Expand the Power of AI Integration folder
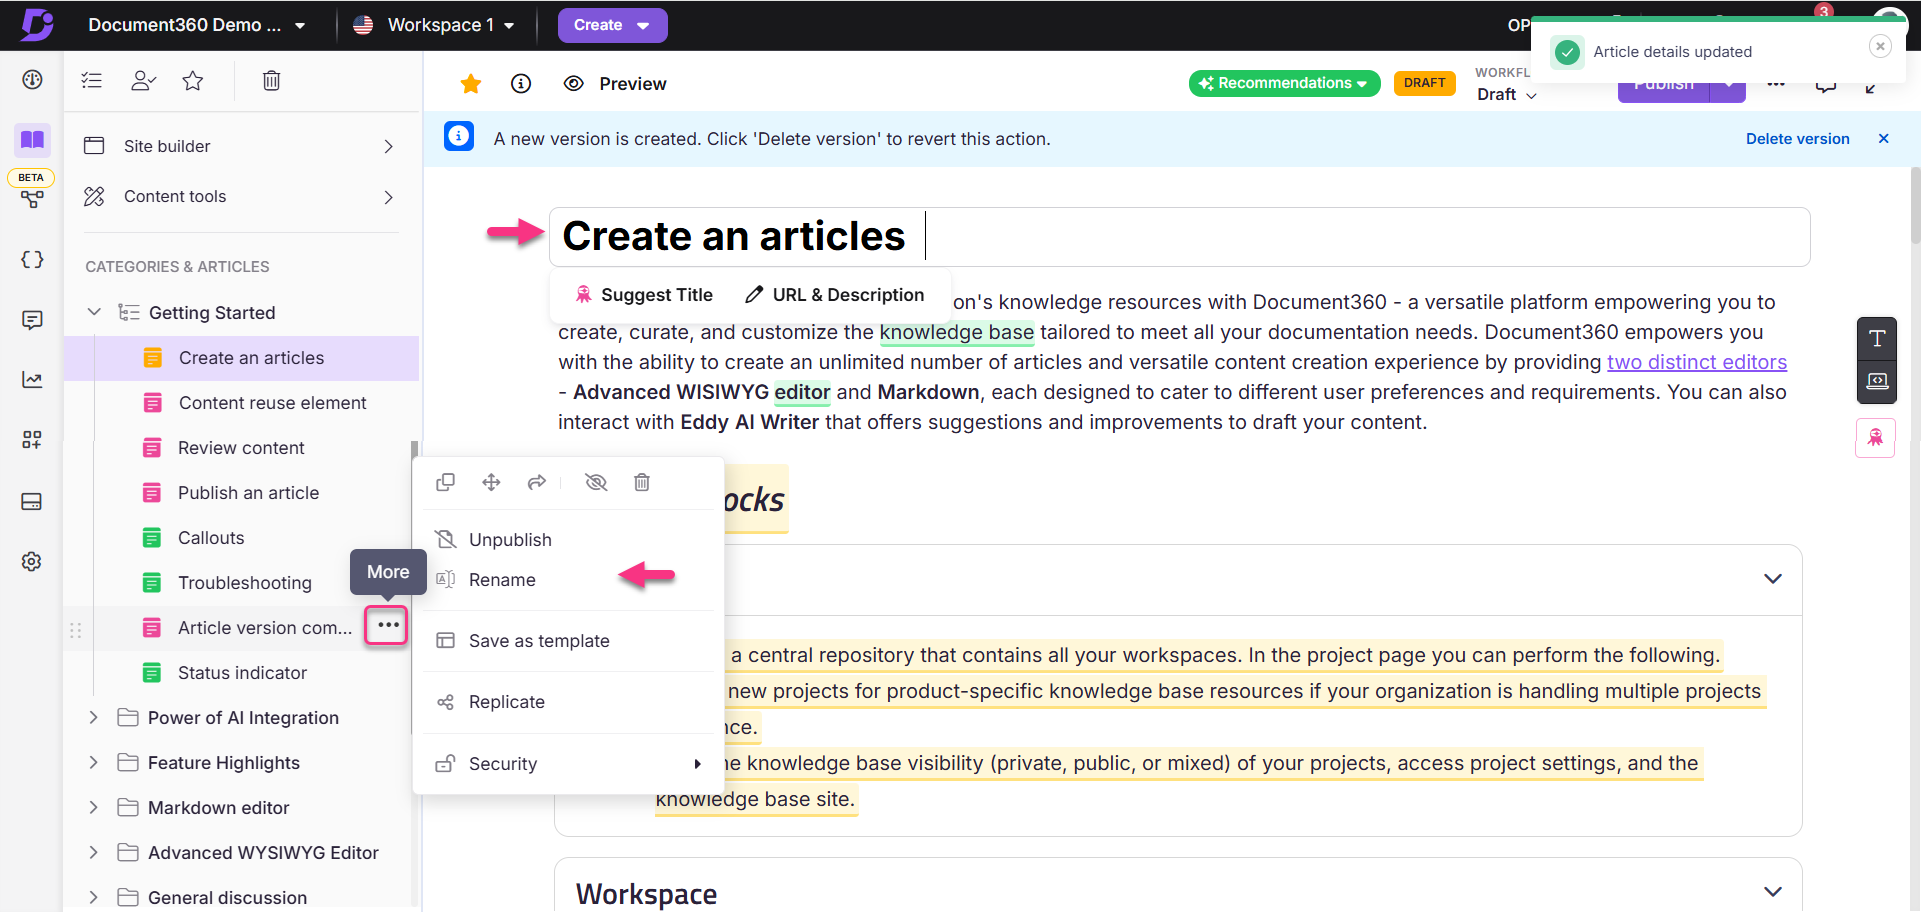1921x912 pixels. [94, 717]
